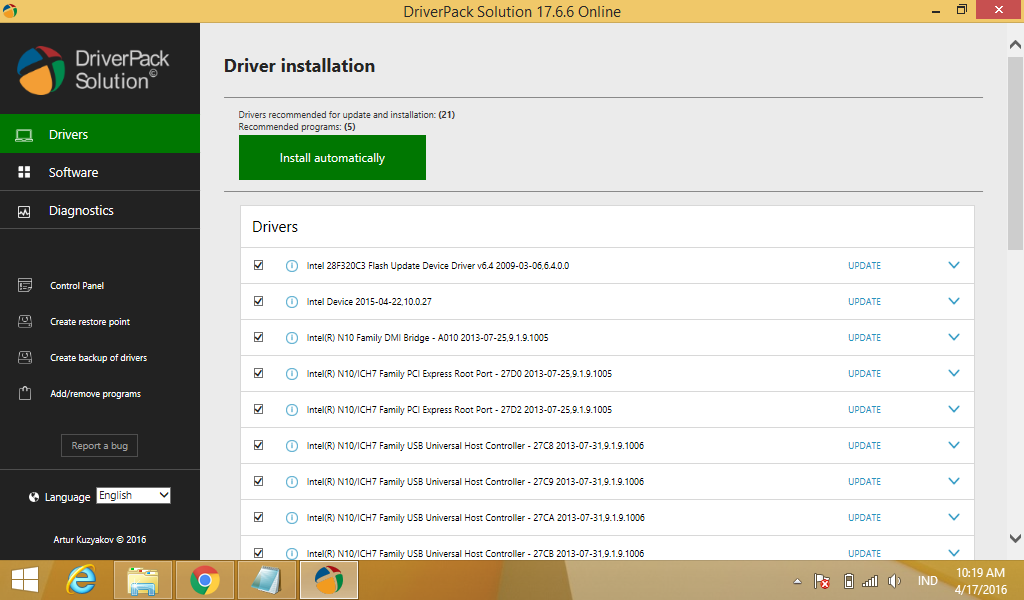
Task: Launch Internet Explorer from the taskbar
Action: (82, 580)
